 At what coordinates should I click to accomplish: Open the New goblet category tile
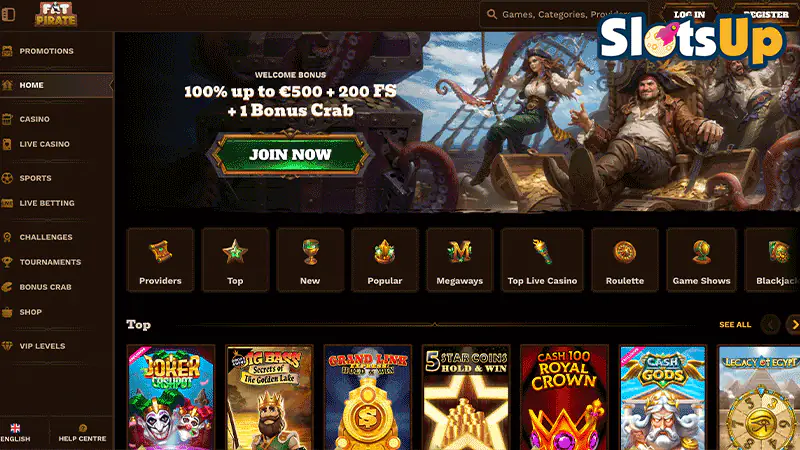[x=310, y=260]
